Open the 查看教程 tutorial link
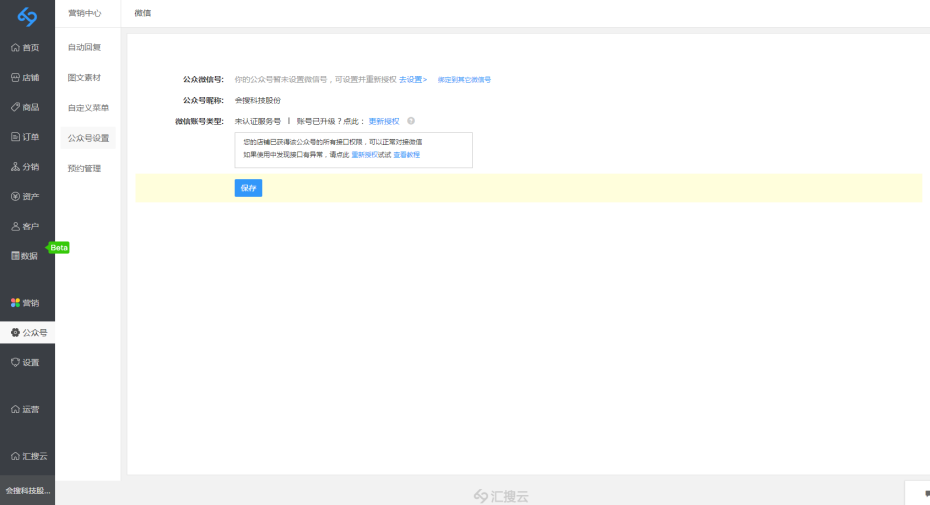This screenshot has width=930, height=505. [406, 155]
